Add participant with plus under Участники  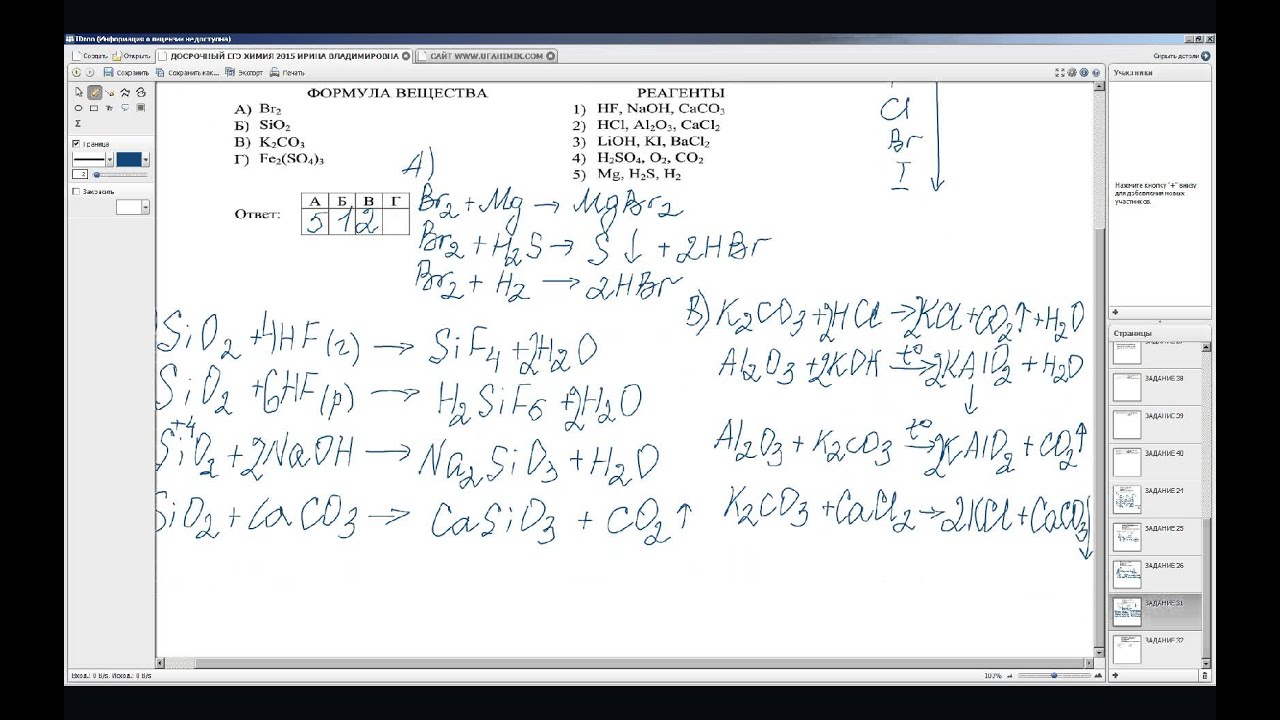(1116, 312)
